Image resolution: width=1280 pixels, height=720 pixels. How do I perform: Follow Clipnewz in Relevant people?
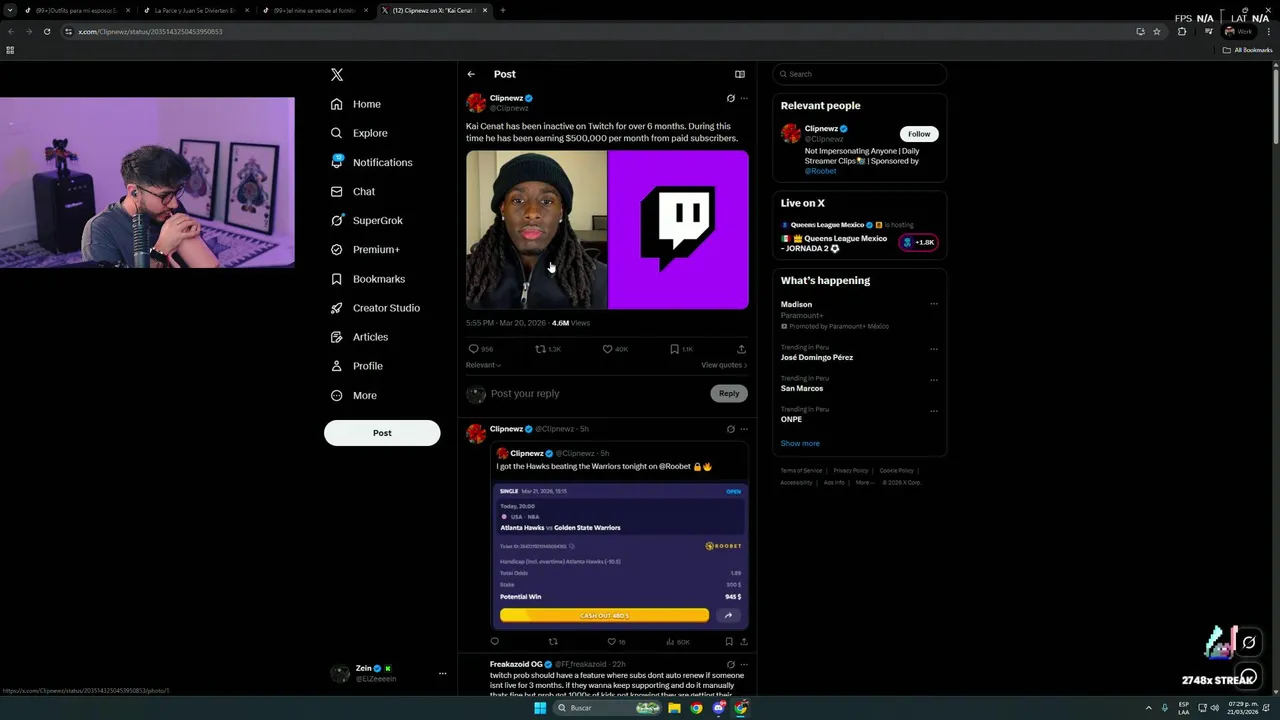click(x=919, y=134)
